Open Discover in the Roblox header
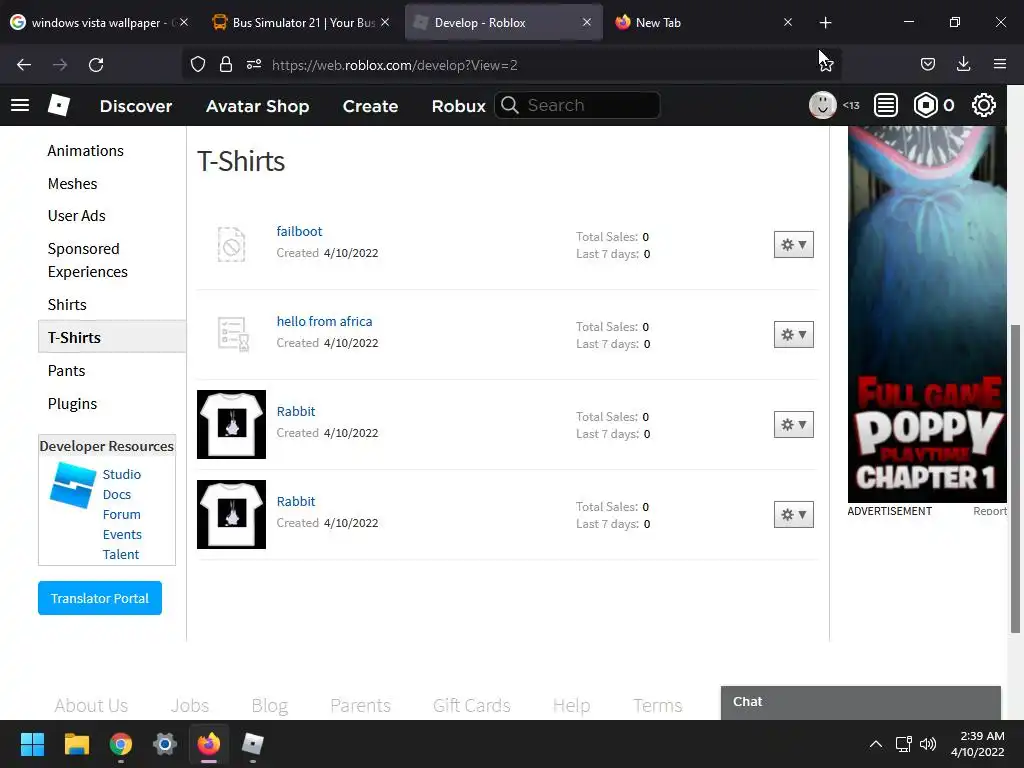This screenshot has height=768, width=1024. 136,106
